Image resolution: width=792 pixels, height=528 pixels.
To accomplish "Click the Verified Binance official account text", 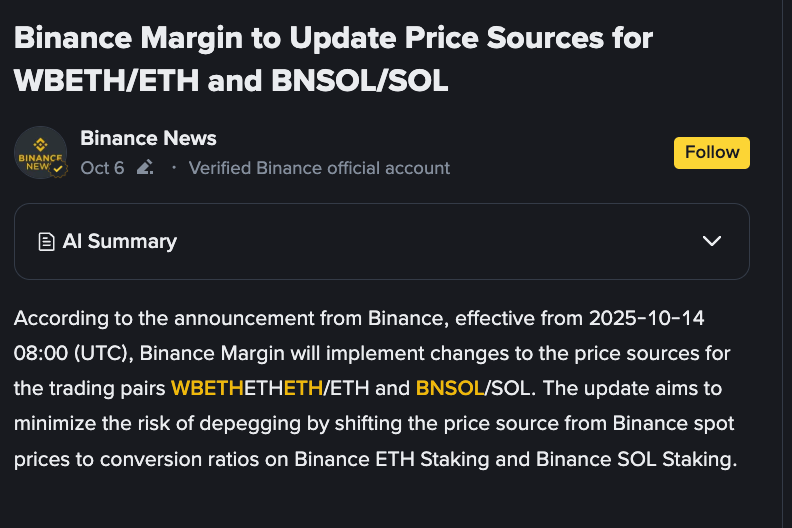I will (x=319, y=167).
